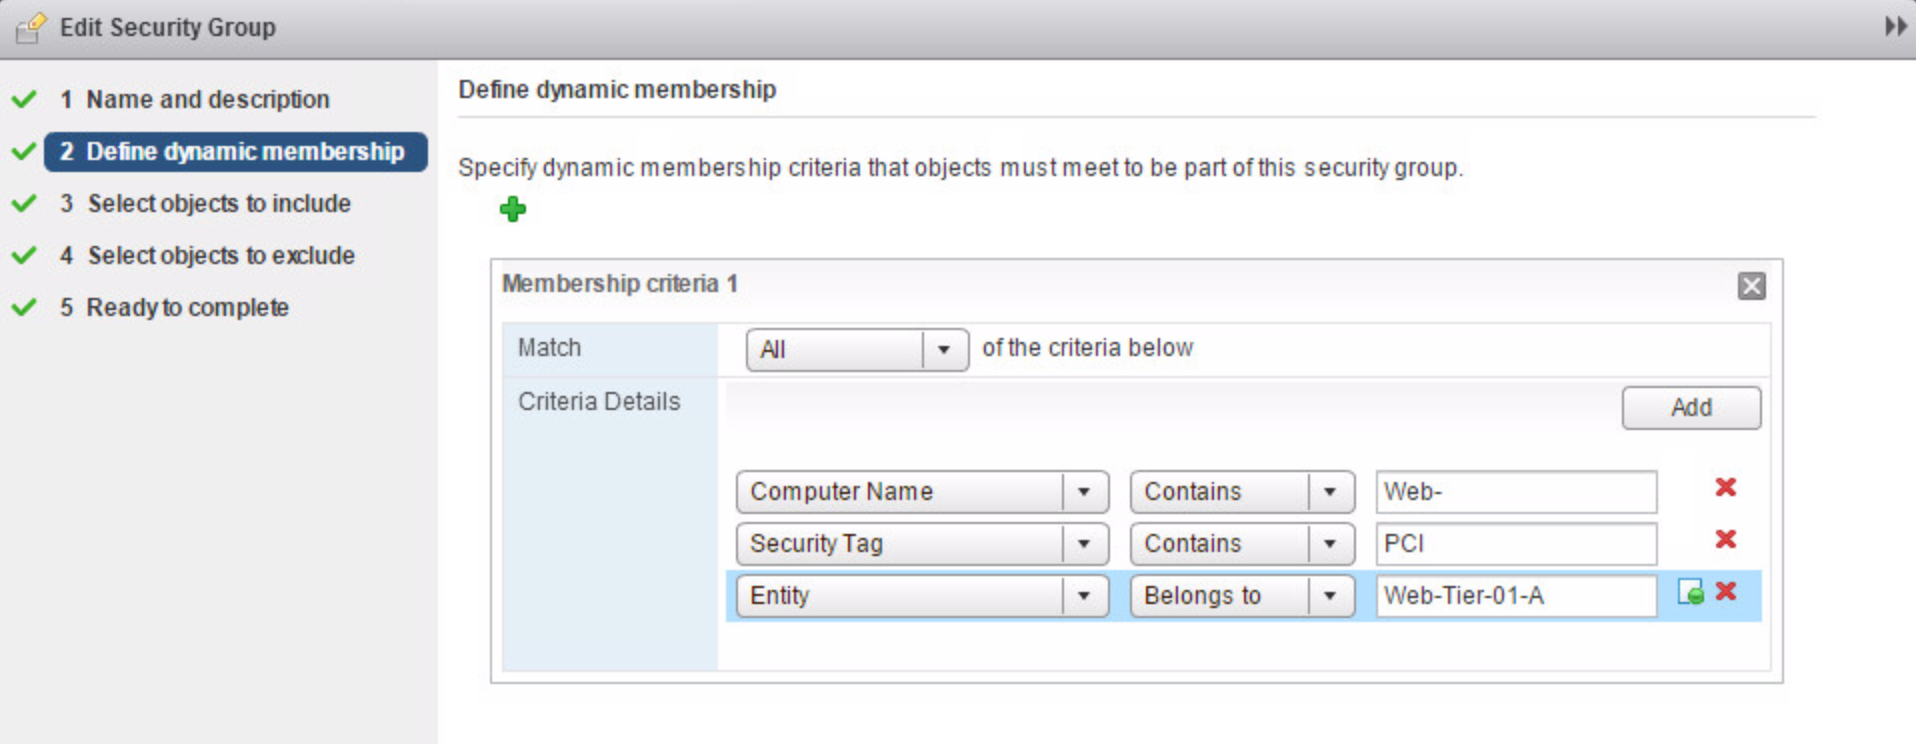
Task: Expand the Security Tag criteria dropdown
Action: (x=1084, y=544)
